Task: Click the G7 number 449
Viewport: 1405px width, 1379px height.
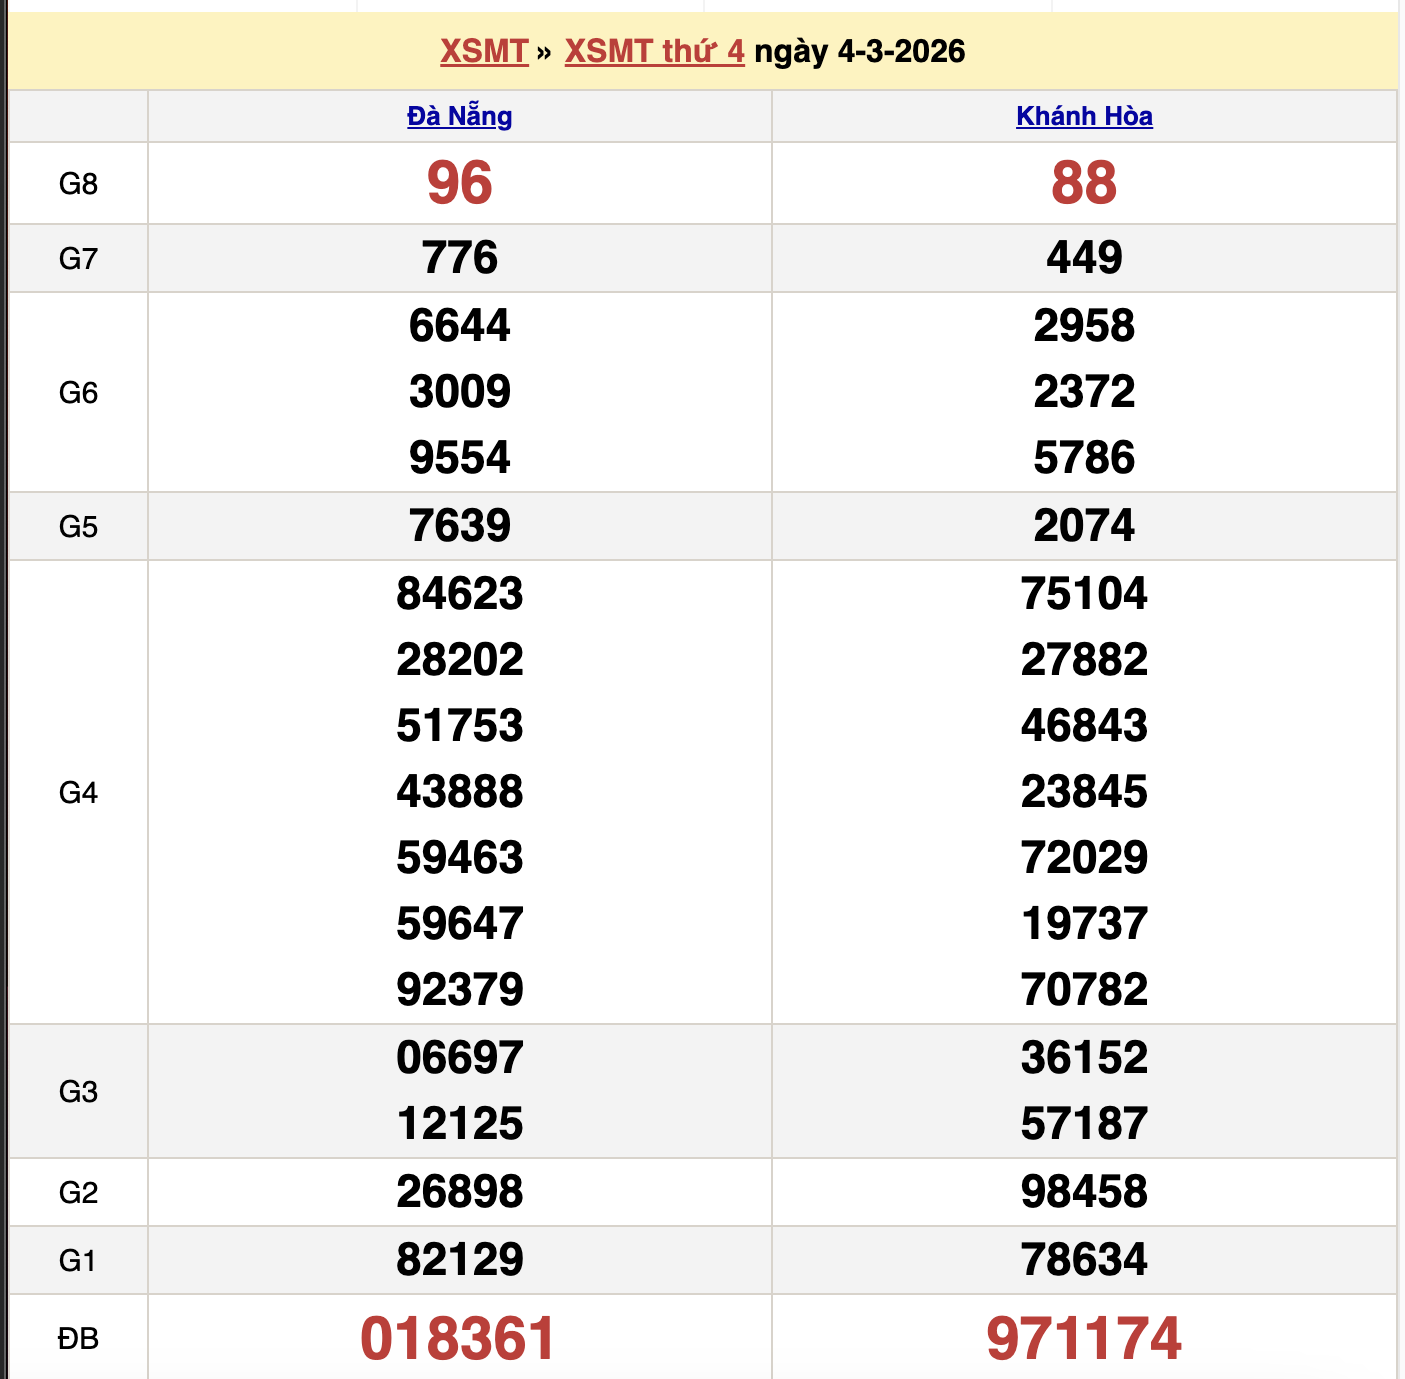Action: click(x=1084, y=258)
